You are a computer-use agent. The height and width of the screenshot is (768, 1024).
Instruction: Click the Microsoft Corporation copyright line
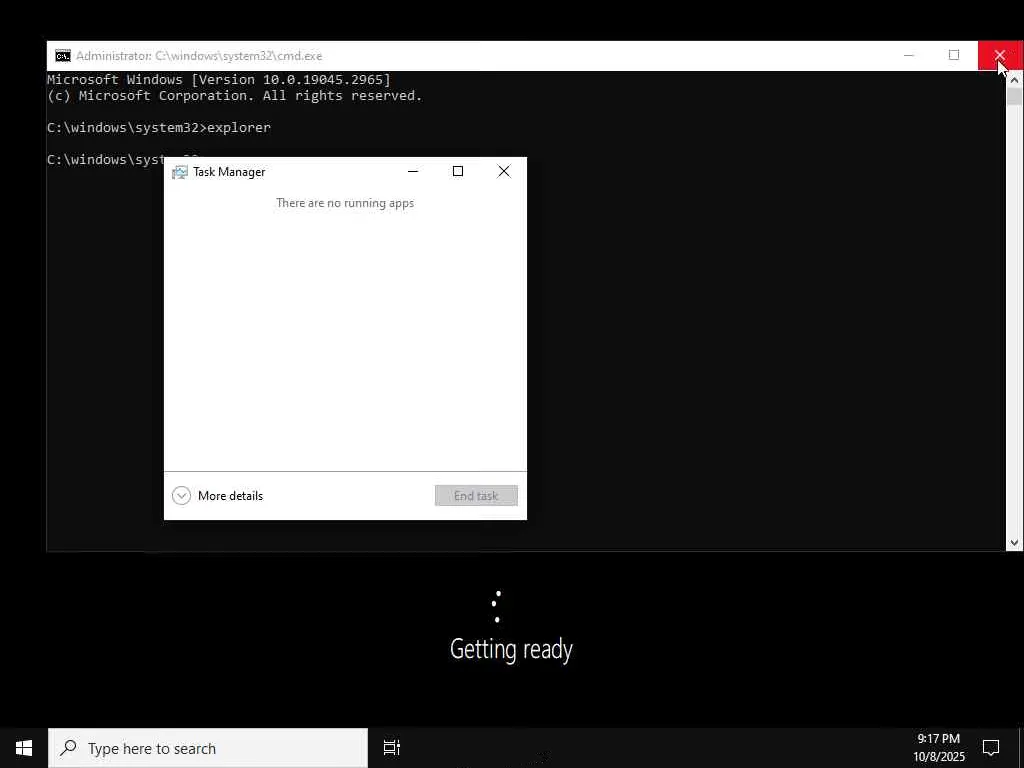point(234,96)
